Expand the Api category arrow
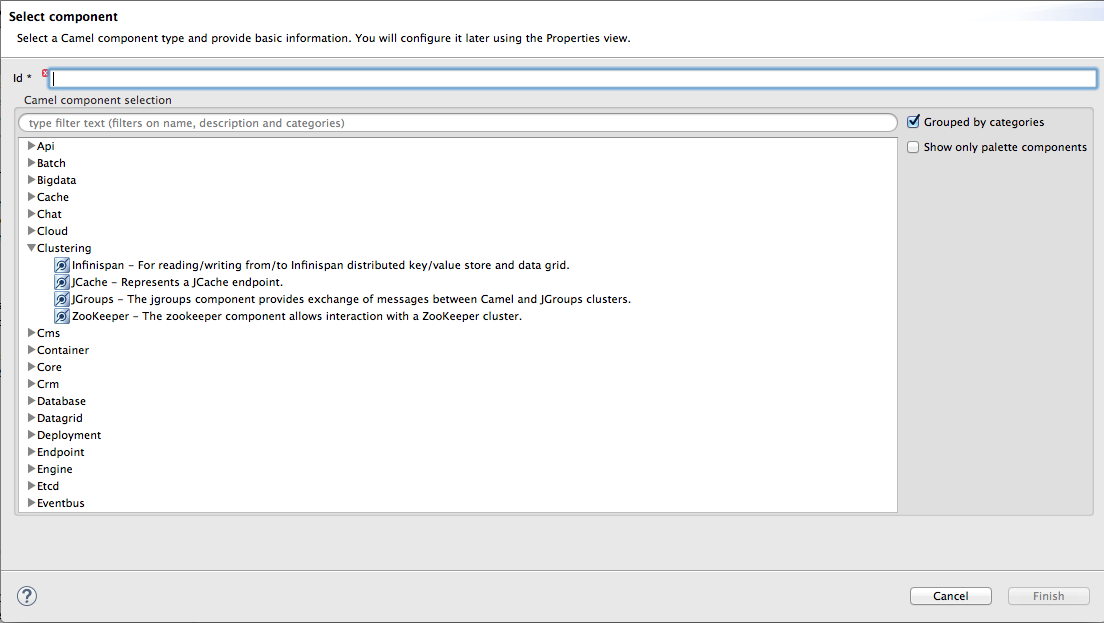Screen dimensions: 1104x623 point(32,146)
